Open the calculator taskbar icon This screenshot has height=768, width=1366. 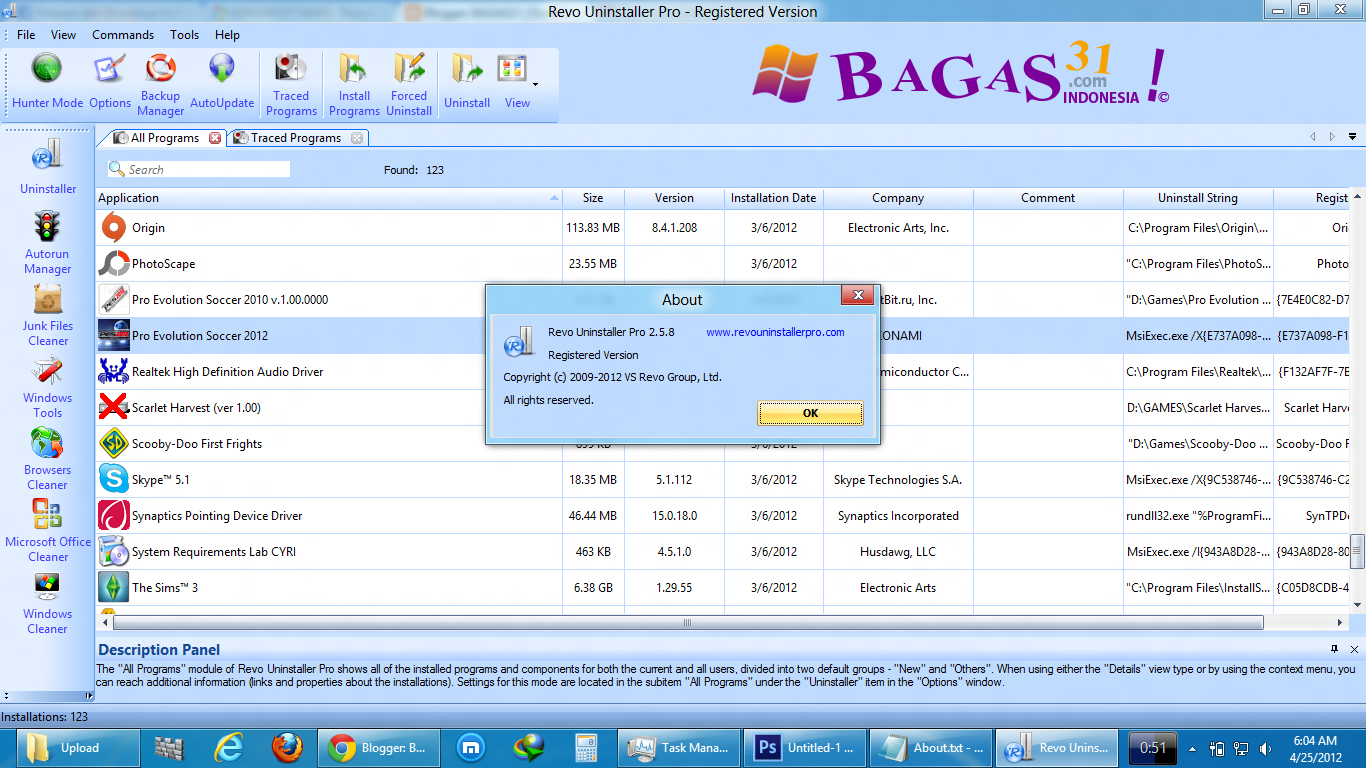point(586,748)
